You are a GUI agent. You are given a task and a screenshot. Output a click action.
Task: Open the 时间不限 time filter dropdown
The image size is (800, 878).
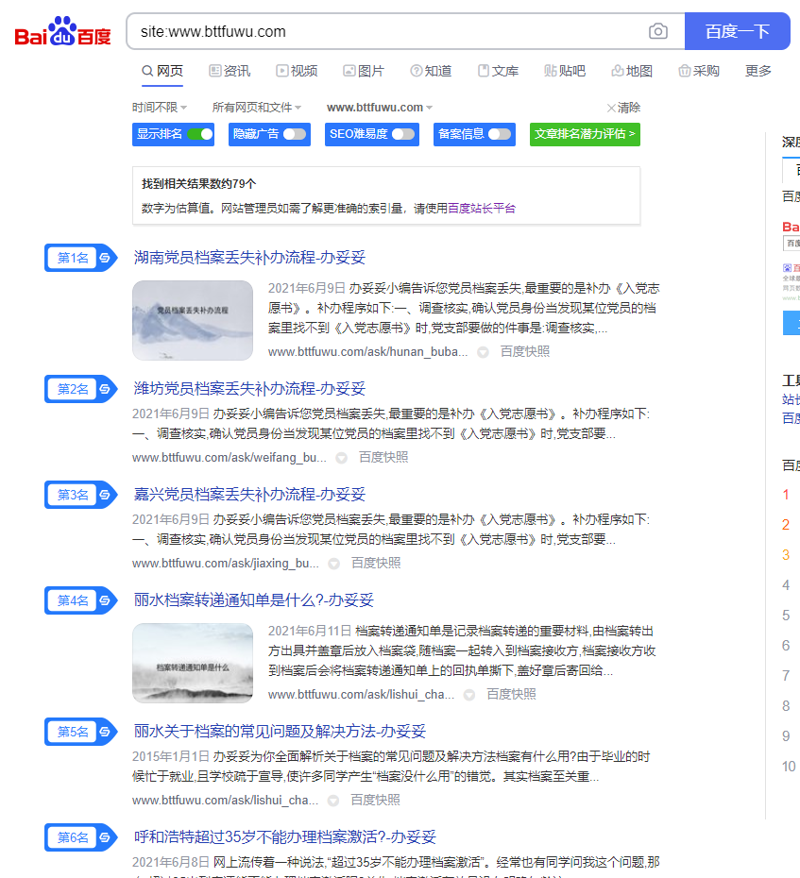click(x=160, y=107)
